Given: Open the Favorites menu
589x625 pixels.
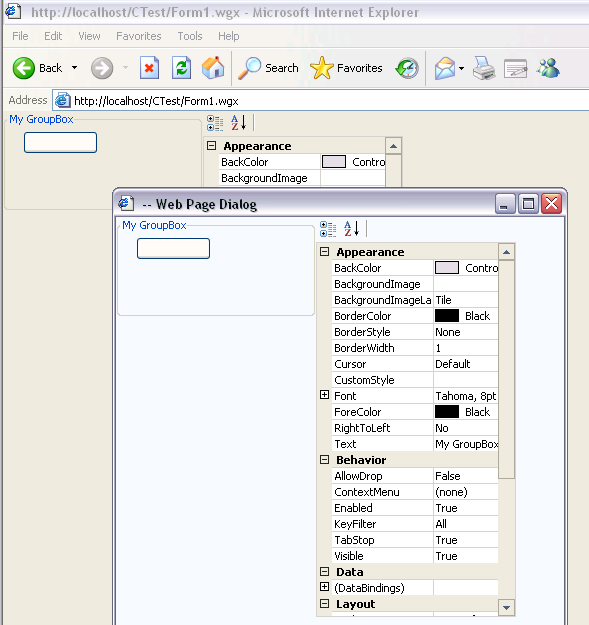Looking at the screenshot, I should coord(139,36).
